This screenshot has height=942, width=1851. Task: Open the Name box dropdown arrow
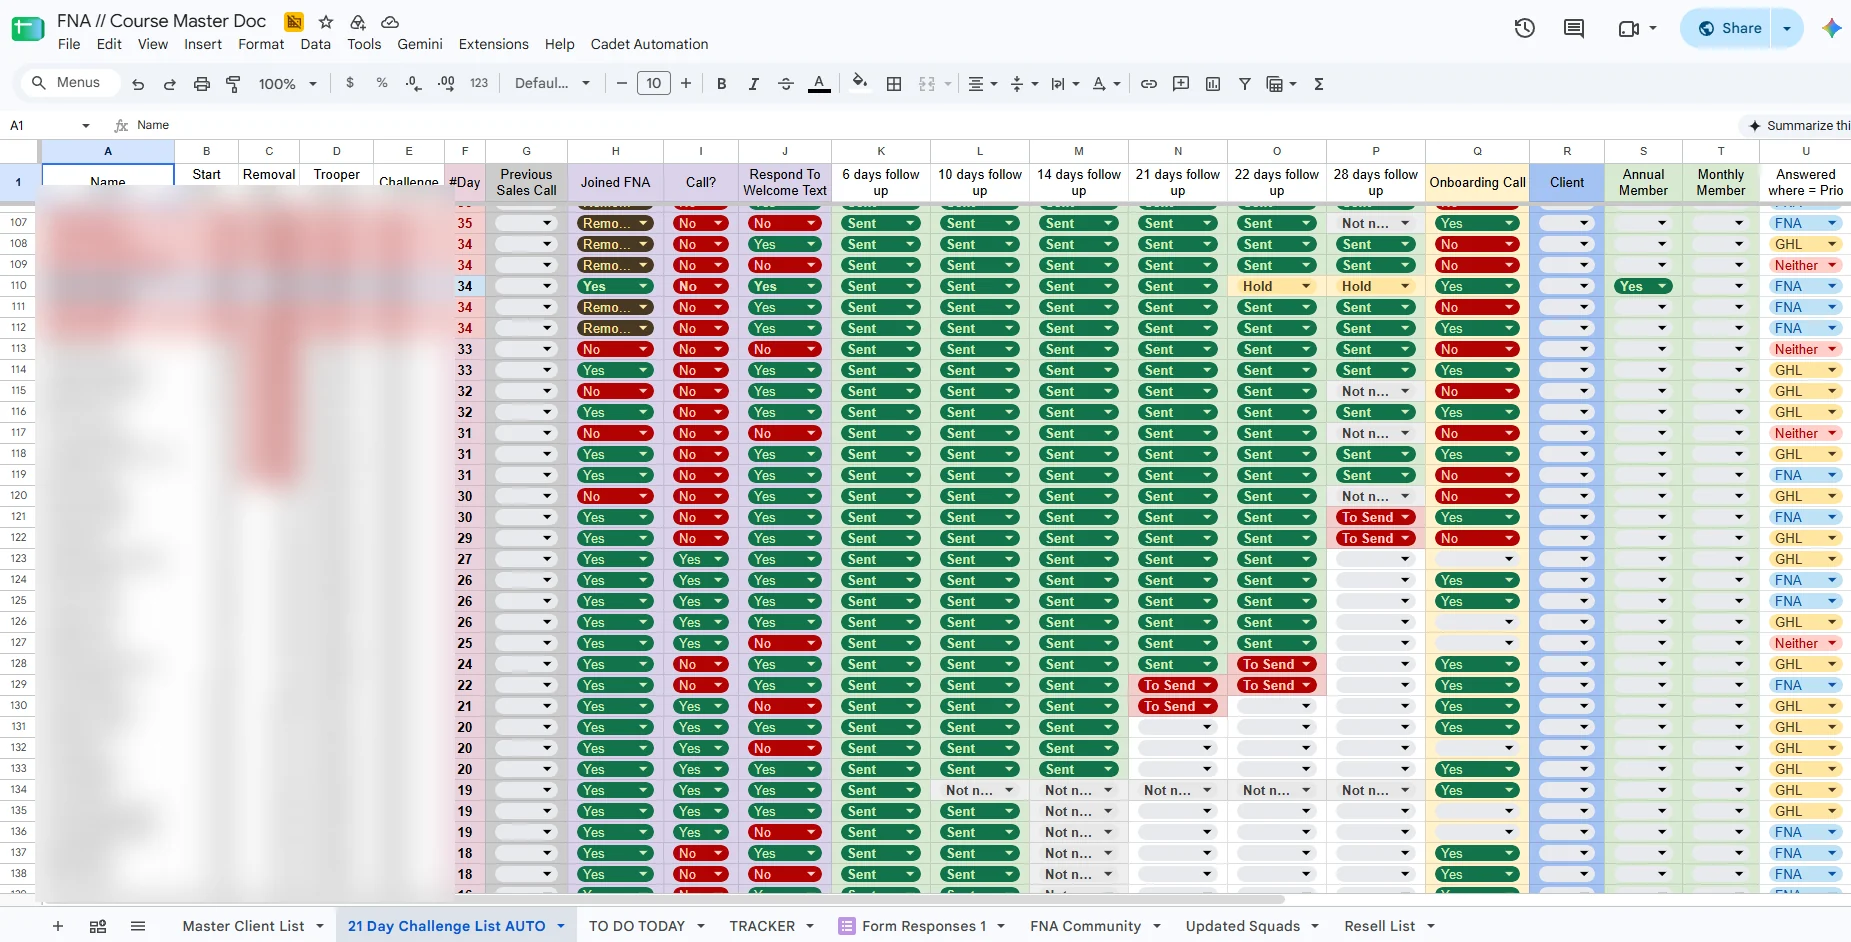[x=86, y=125]
